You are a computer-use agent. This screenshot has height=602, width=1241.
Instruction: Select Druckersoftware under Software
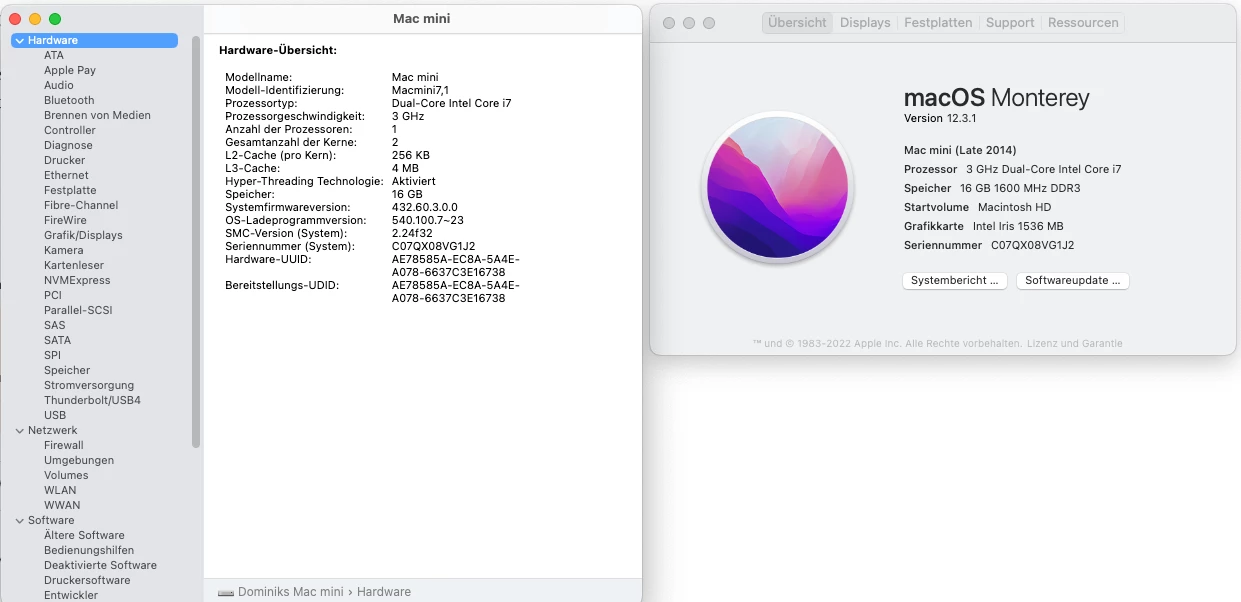click(87, 580)
